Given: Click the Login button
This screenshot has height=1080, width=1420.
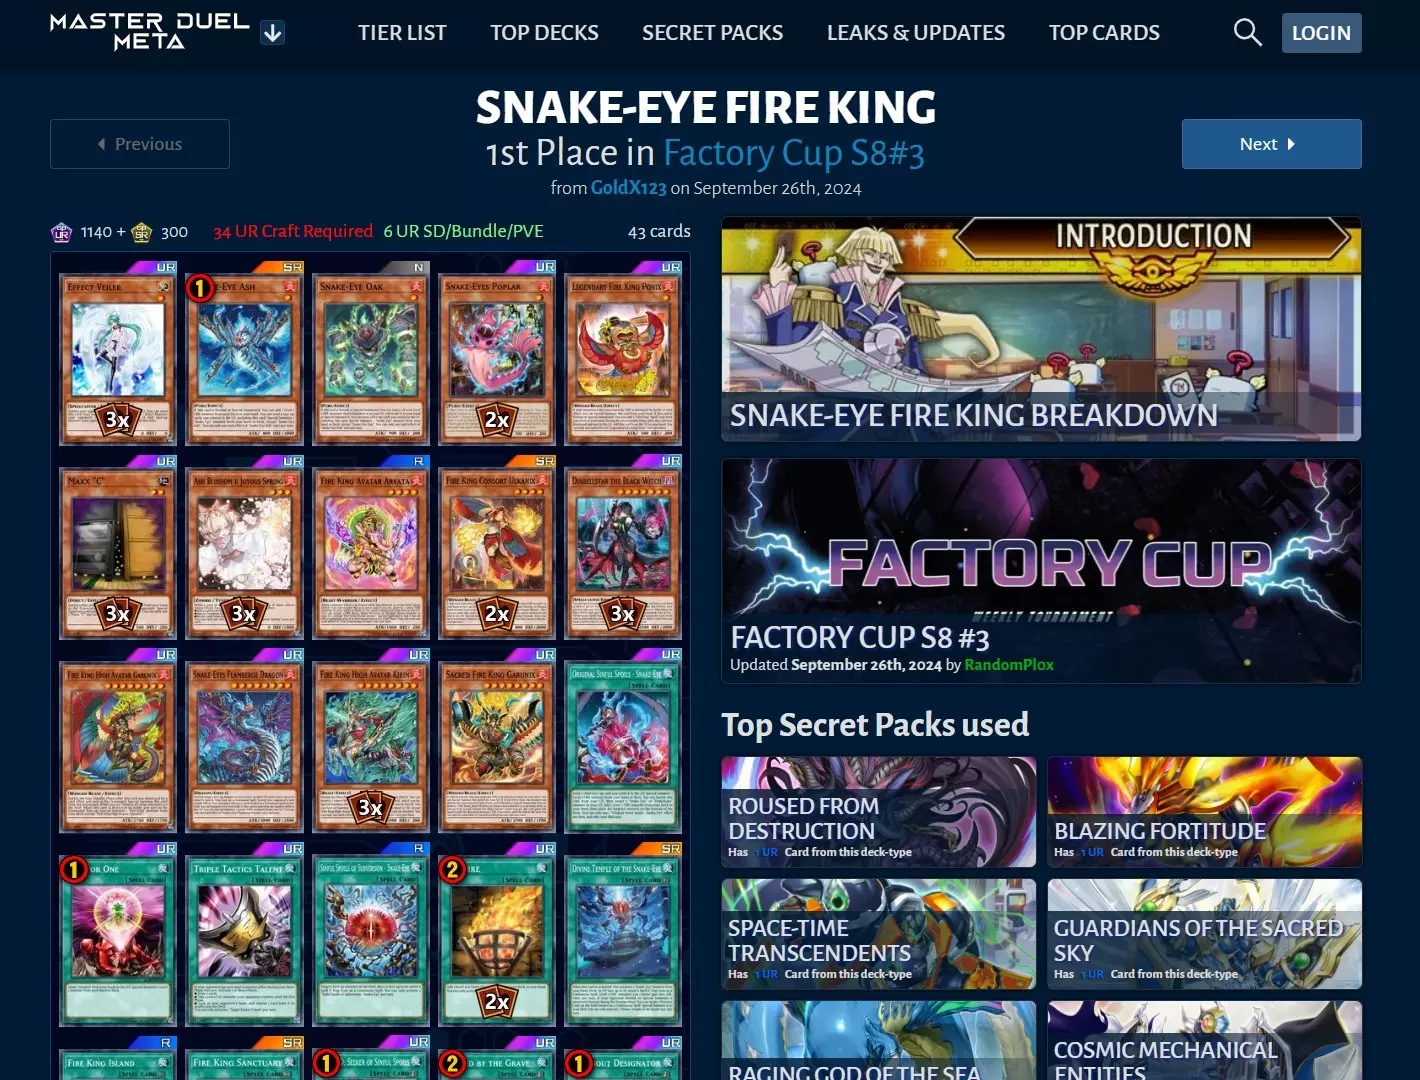Looking at the screenshot, I should coord(1321,33).
